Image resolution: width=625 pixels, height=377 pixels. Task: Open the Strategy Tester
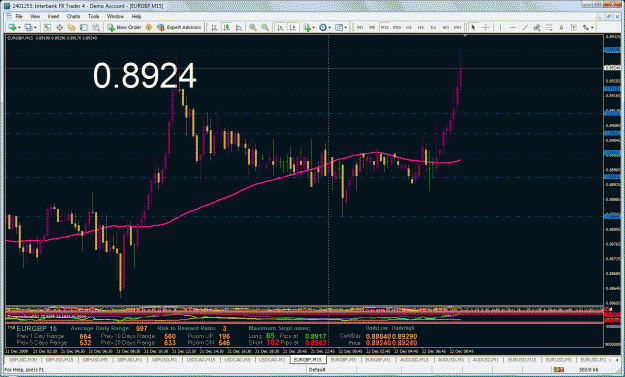[96, 27]
